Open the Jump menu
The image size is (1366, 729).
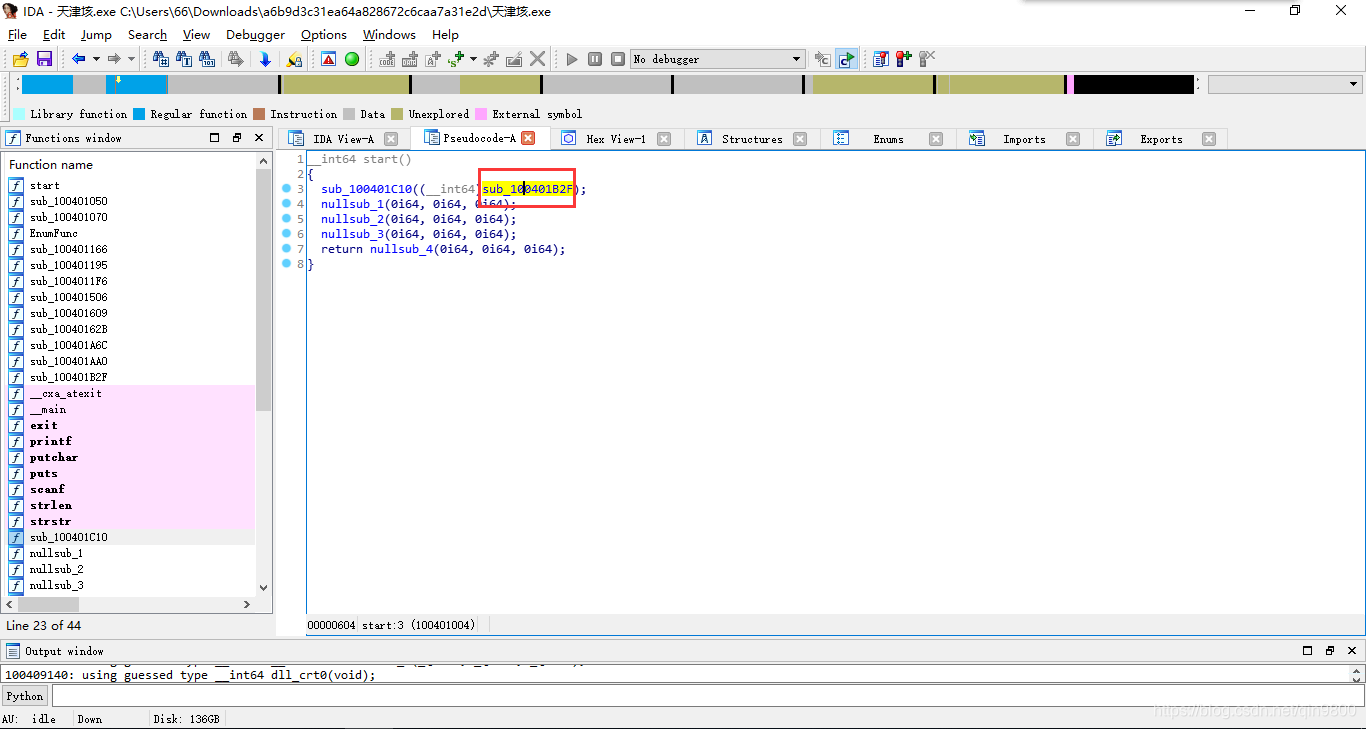(x=96, y=34)
